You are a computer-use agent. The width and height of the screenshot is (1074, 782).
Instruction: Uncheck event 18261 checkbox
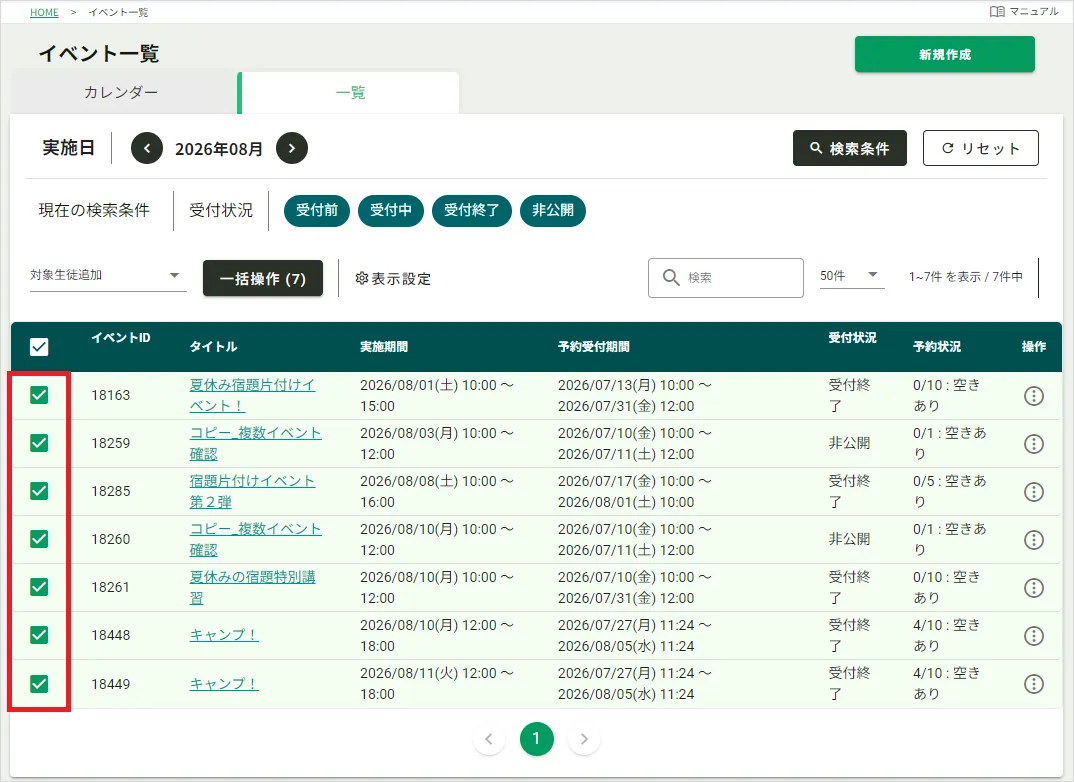pyautogui.click(x=39, y=587)
